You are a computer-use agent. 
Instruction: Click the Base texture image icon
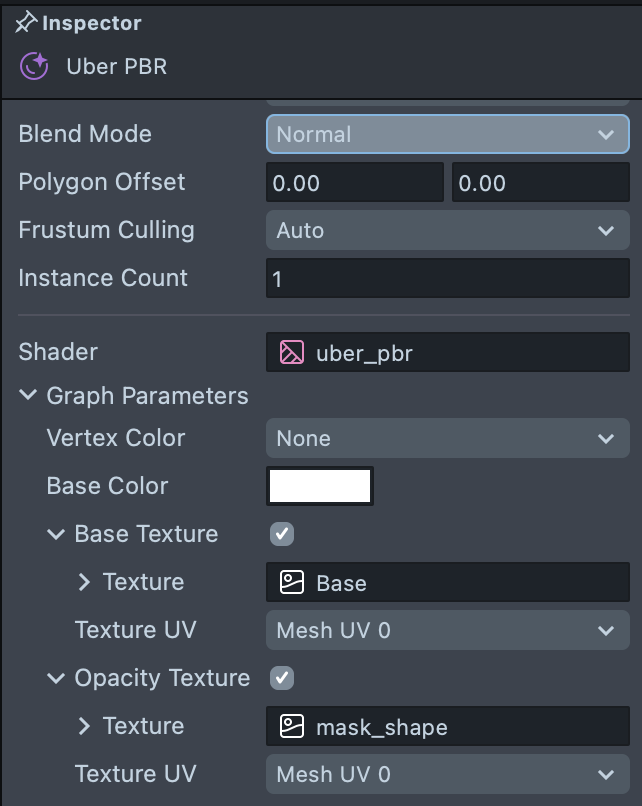[x=292, y=582]
